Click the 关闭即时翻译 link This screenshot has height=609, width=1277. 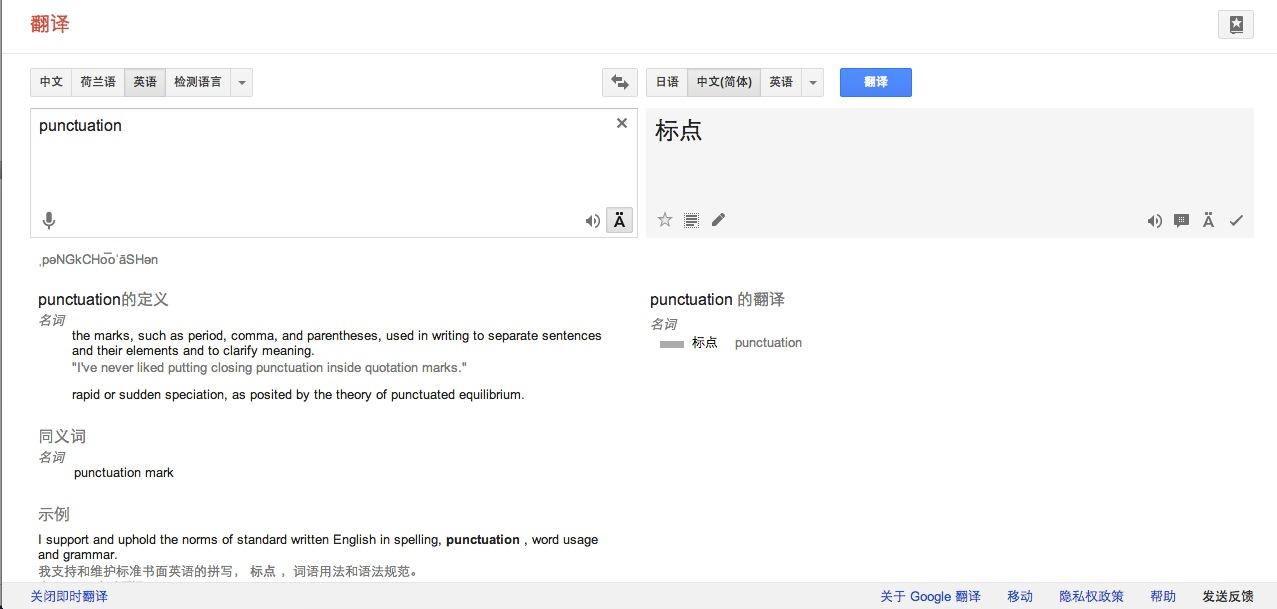pos(69,596)
